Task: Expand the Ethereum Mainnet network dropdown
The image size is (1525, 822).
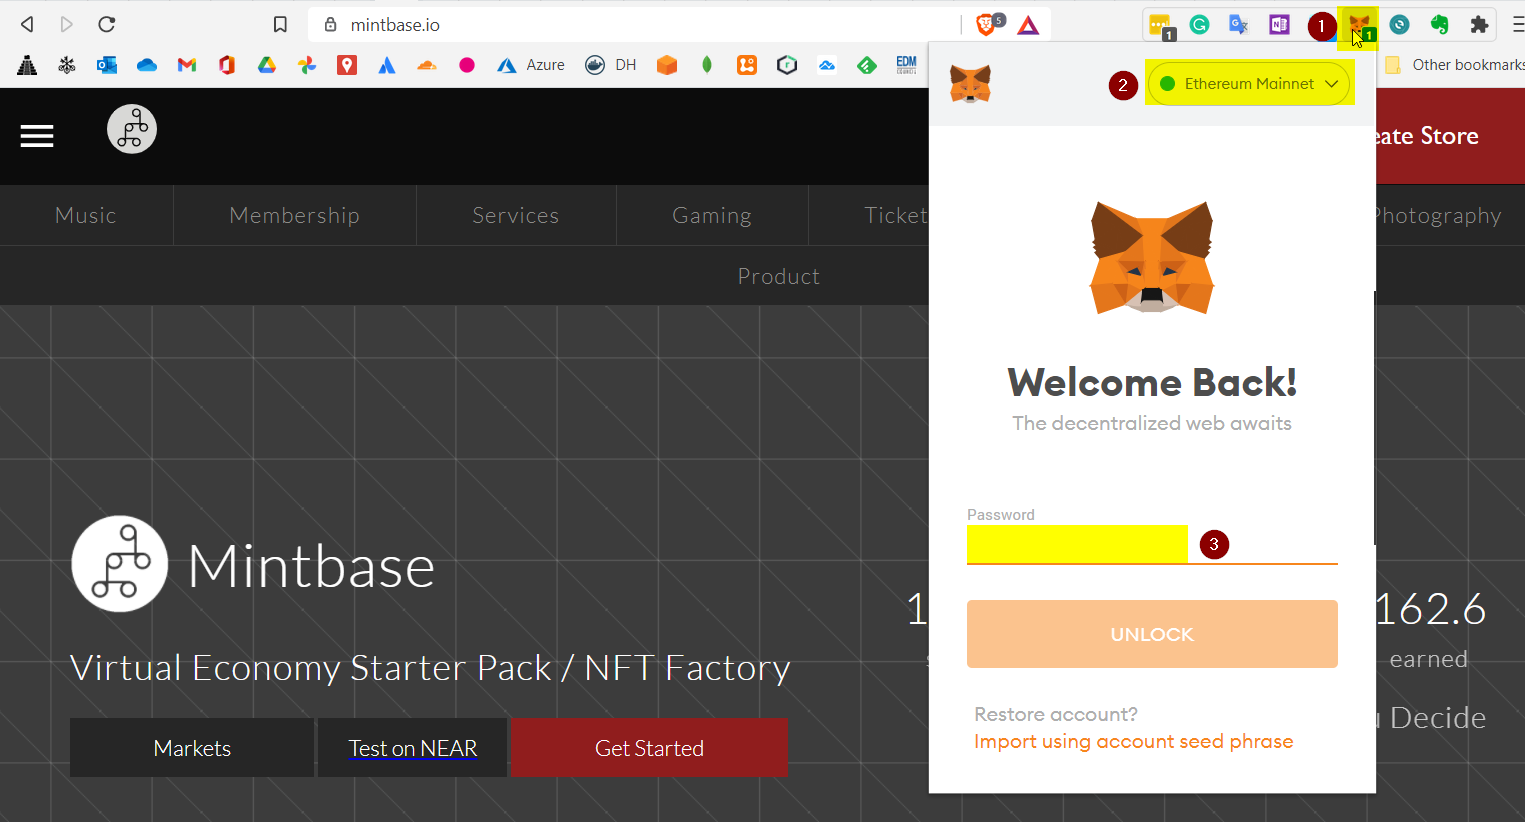Action: click(x=1249, y=84)
